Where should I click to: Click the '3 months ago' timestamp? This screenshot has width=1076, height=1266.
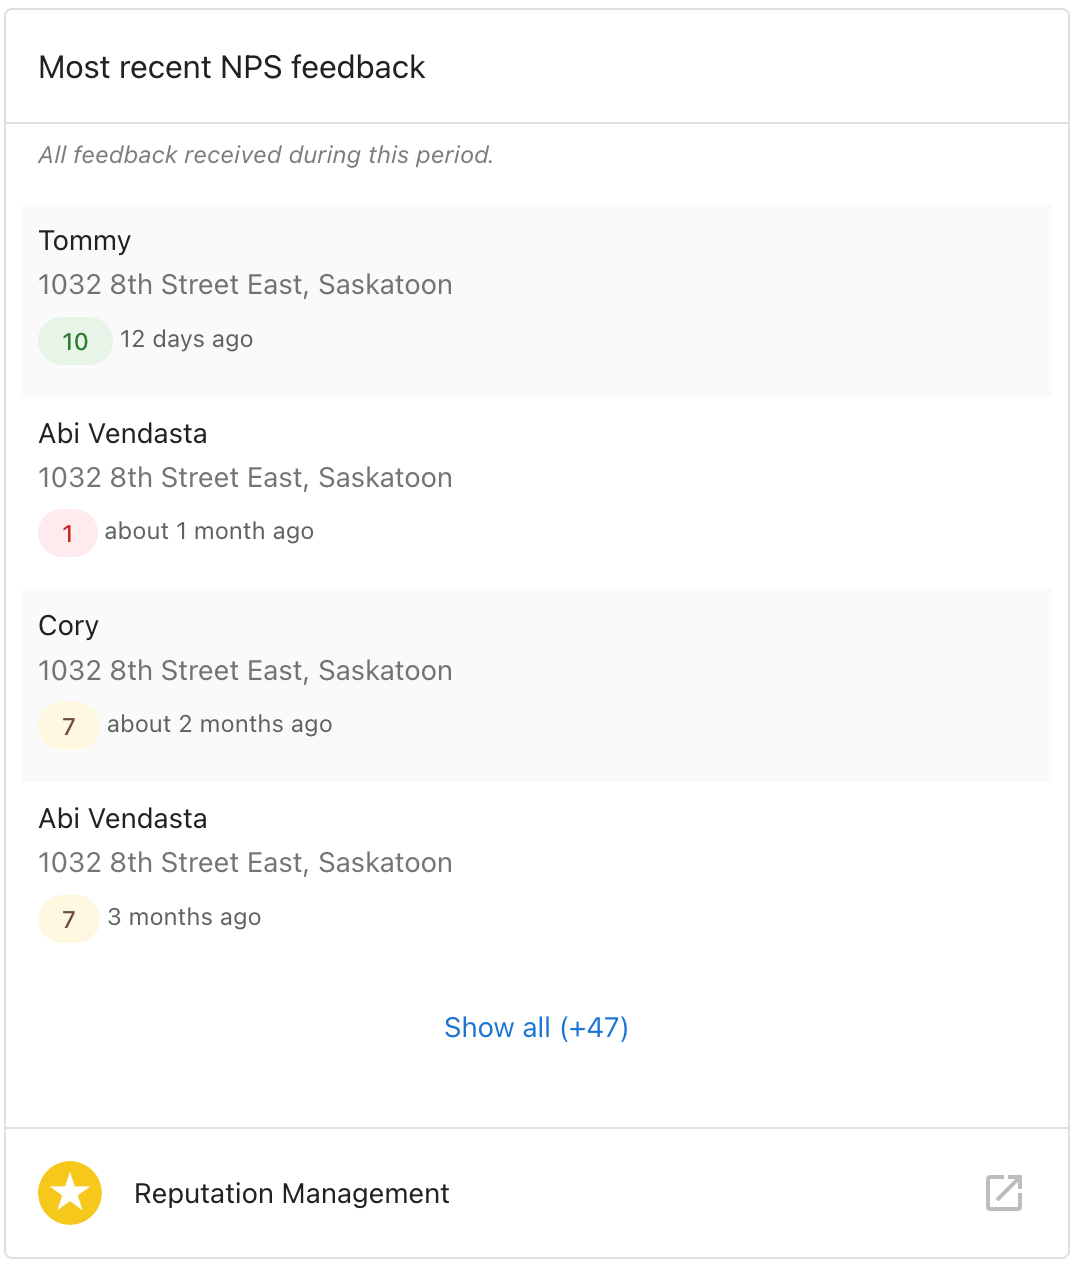[184, 917]
